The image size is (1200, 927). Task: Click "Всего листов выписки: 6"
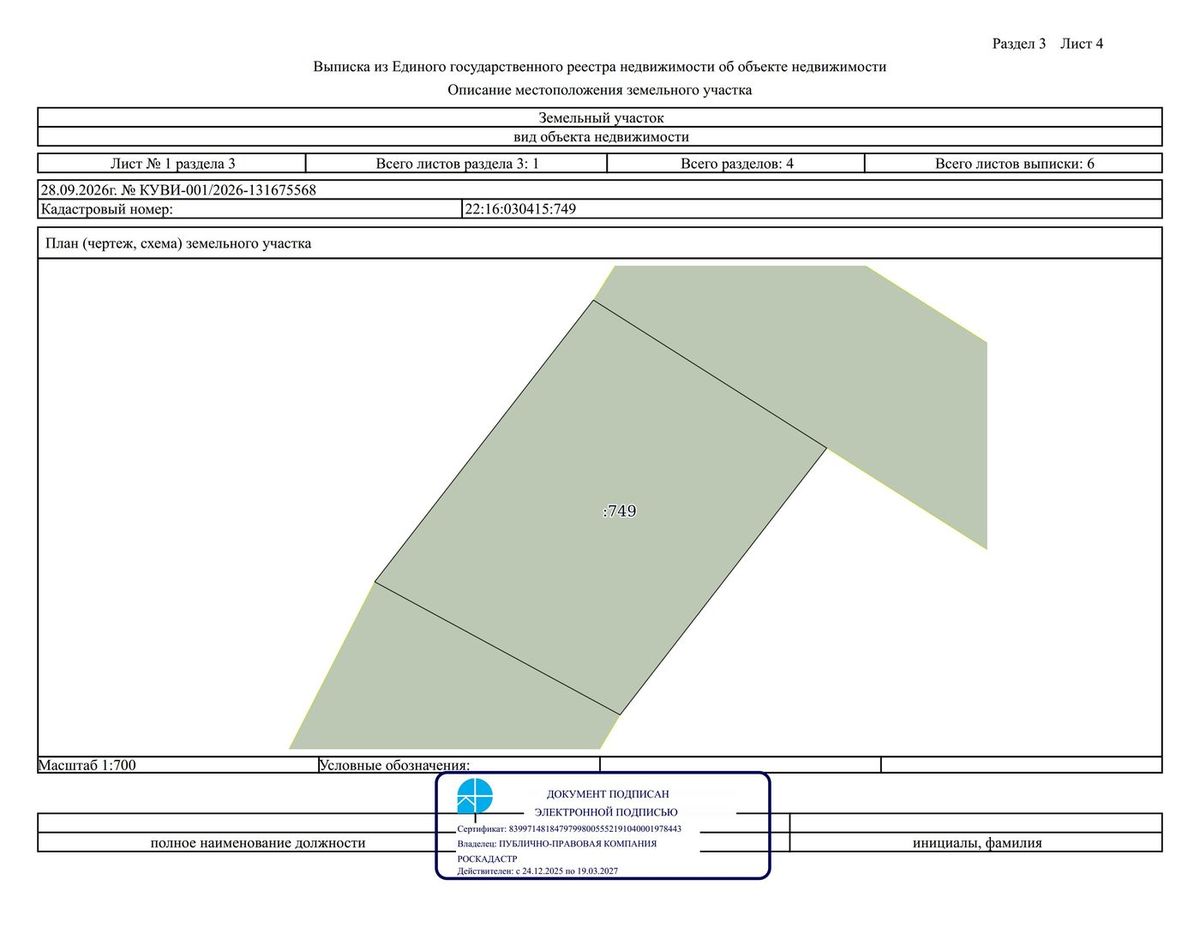(x=1014, y=163)
